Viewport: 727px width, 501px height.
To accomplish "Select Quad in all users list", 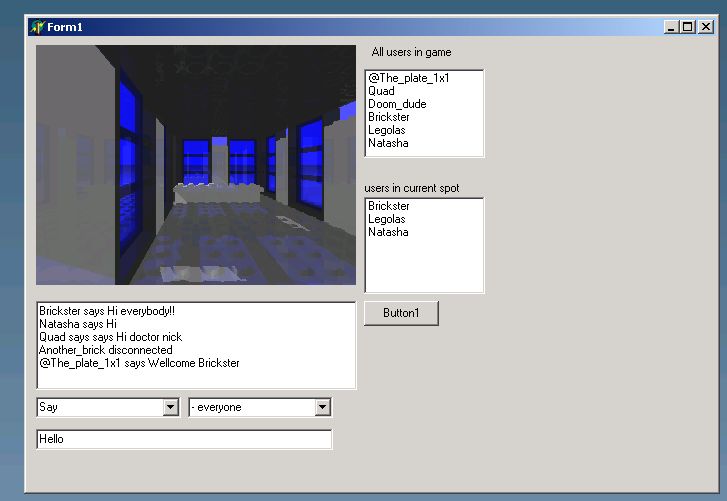I will tap(382, 91).
